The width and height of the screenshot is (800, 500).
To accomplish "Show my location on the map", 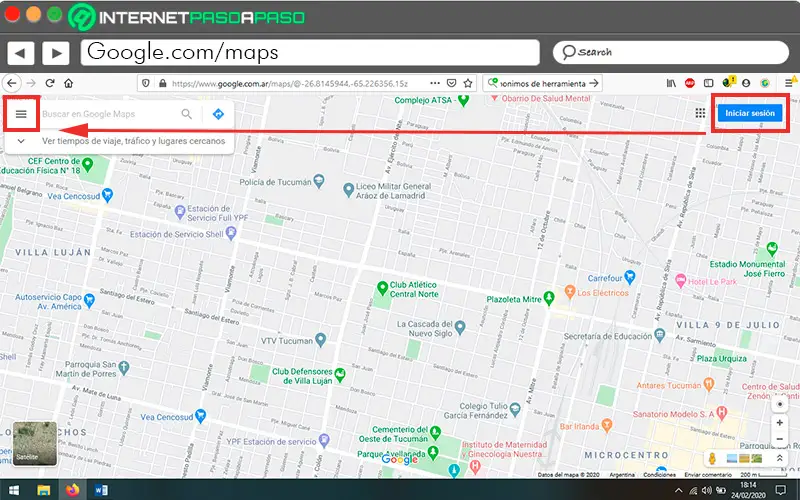I will [x=779, y=405].
